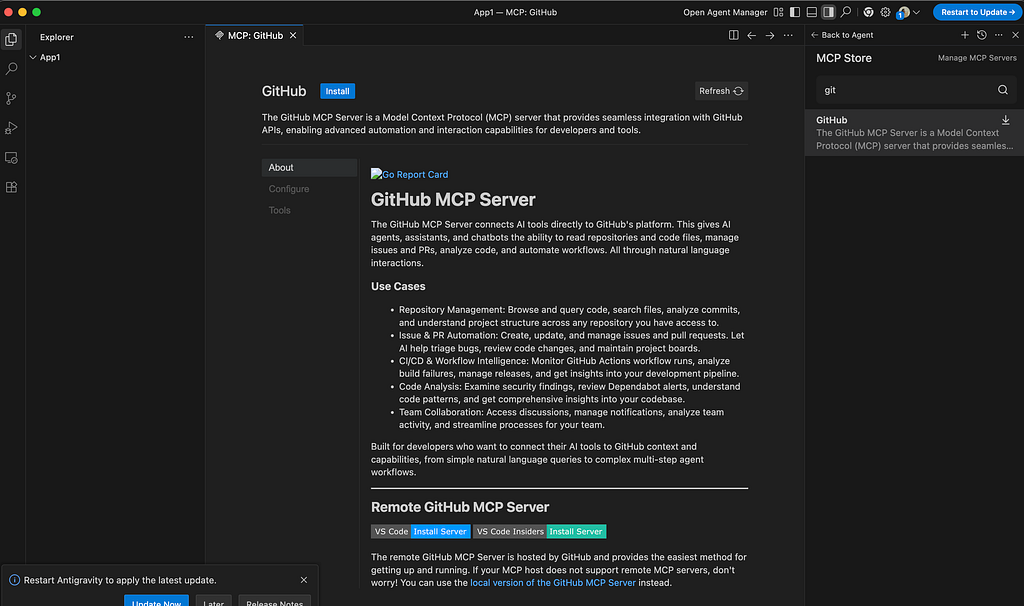Image resolution: width=1024 pixels, height=606 pixels.
Task: Toggle the secondary side bar visibility
Action: 828,12
